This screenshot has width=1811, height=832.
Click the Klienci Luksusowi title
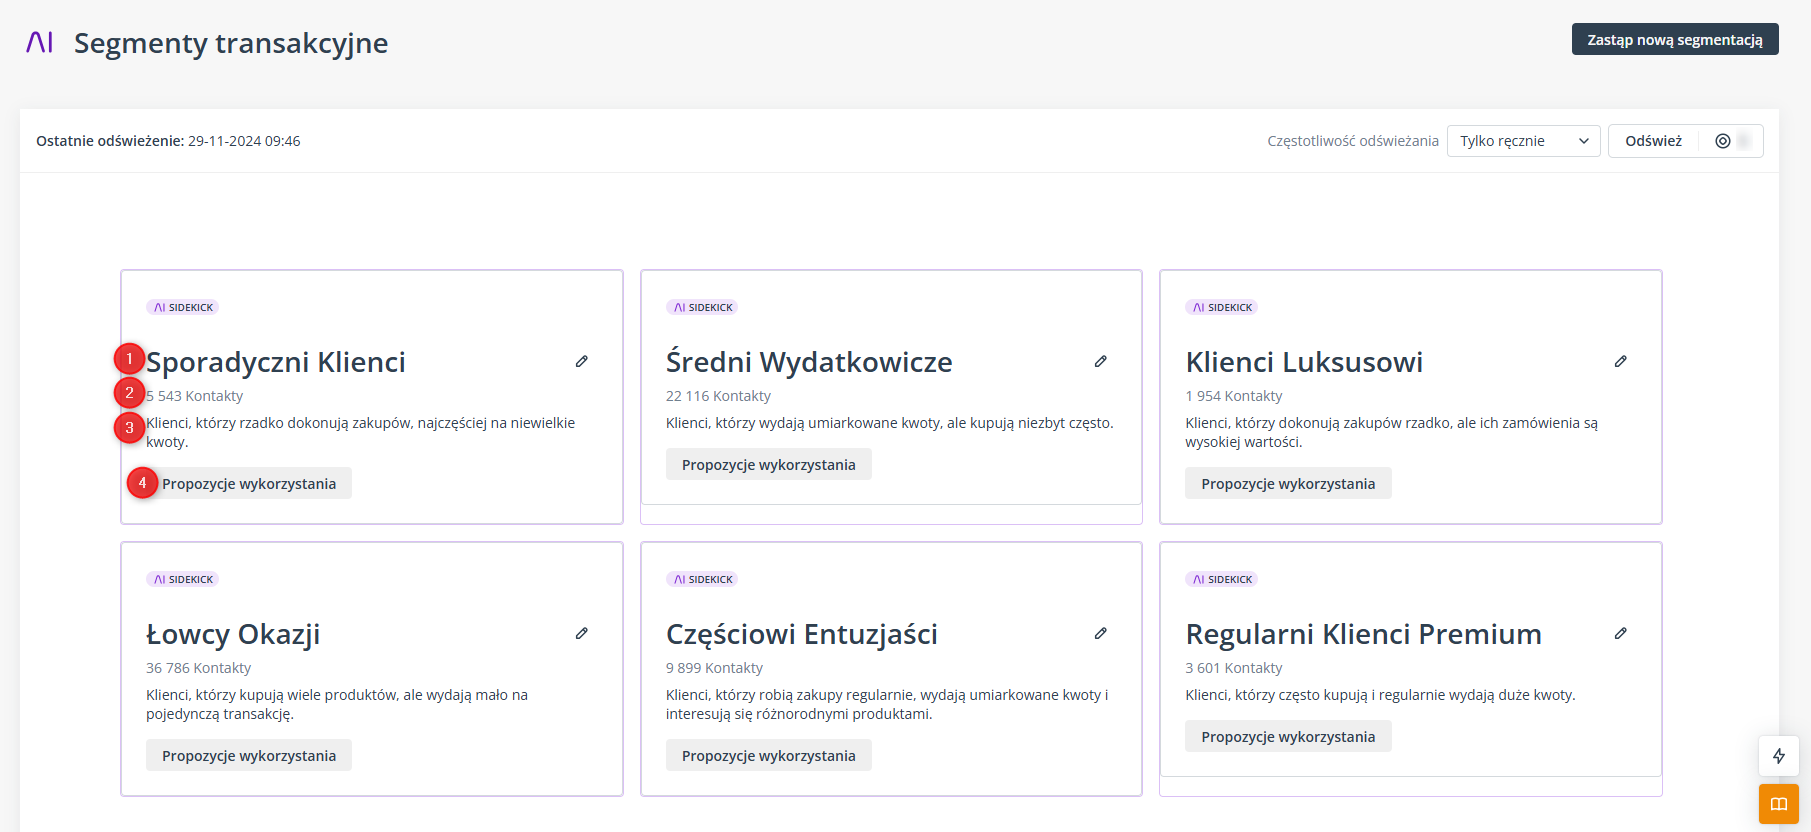tap(1304, 362)
